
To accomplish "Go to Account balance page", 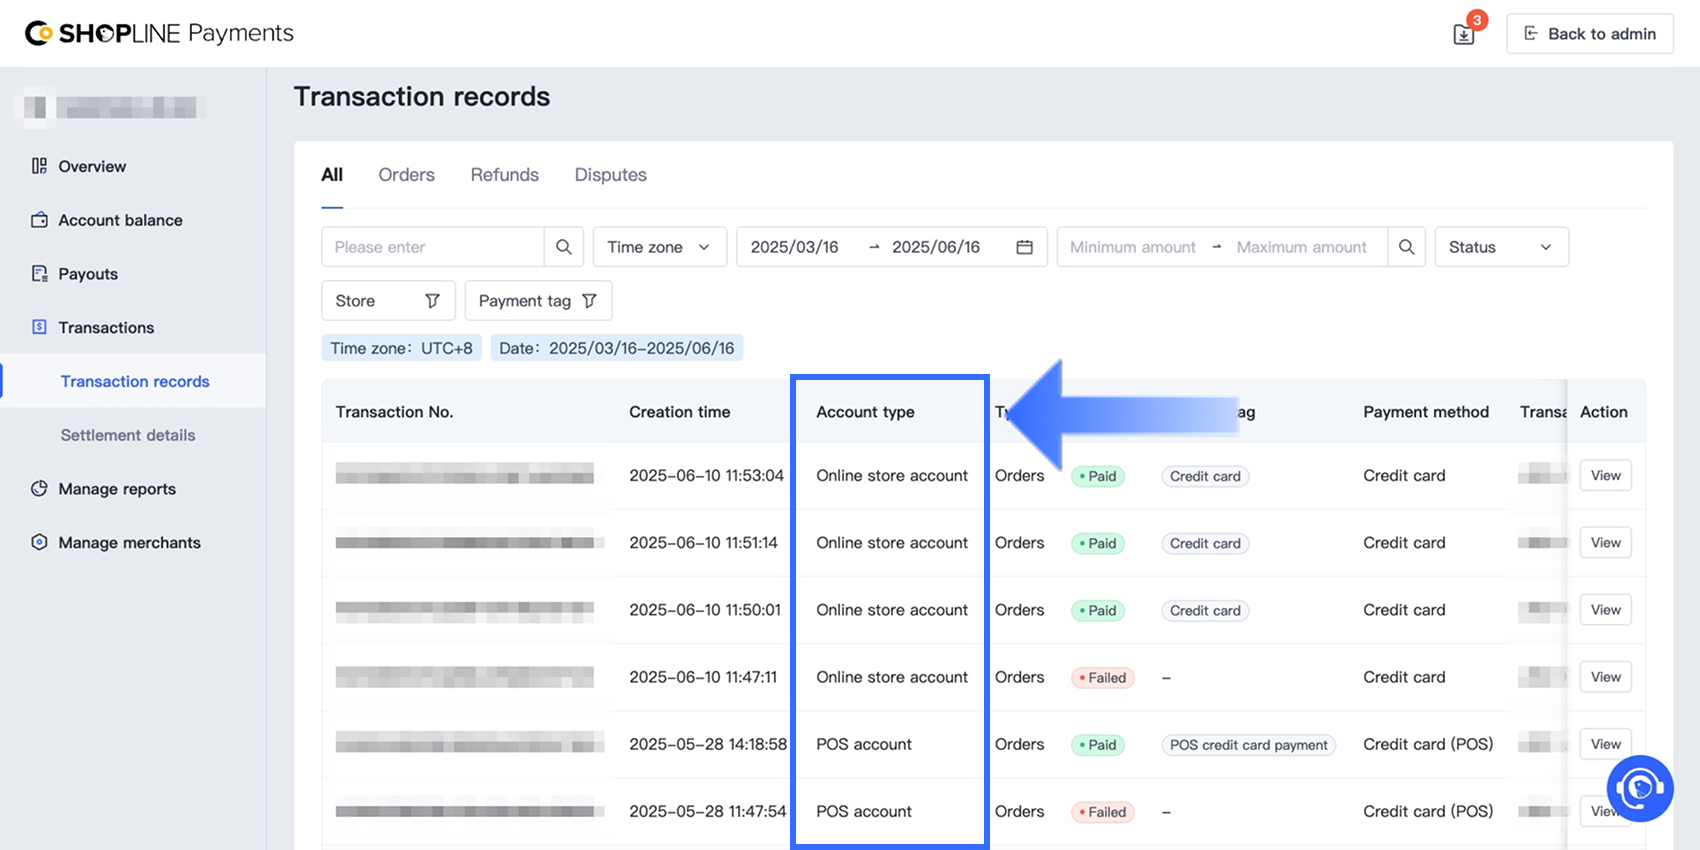I will pos(120,220).
